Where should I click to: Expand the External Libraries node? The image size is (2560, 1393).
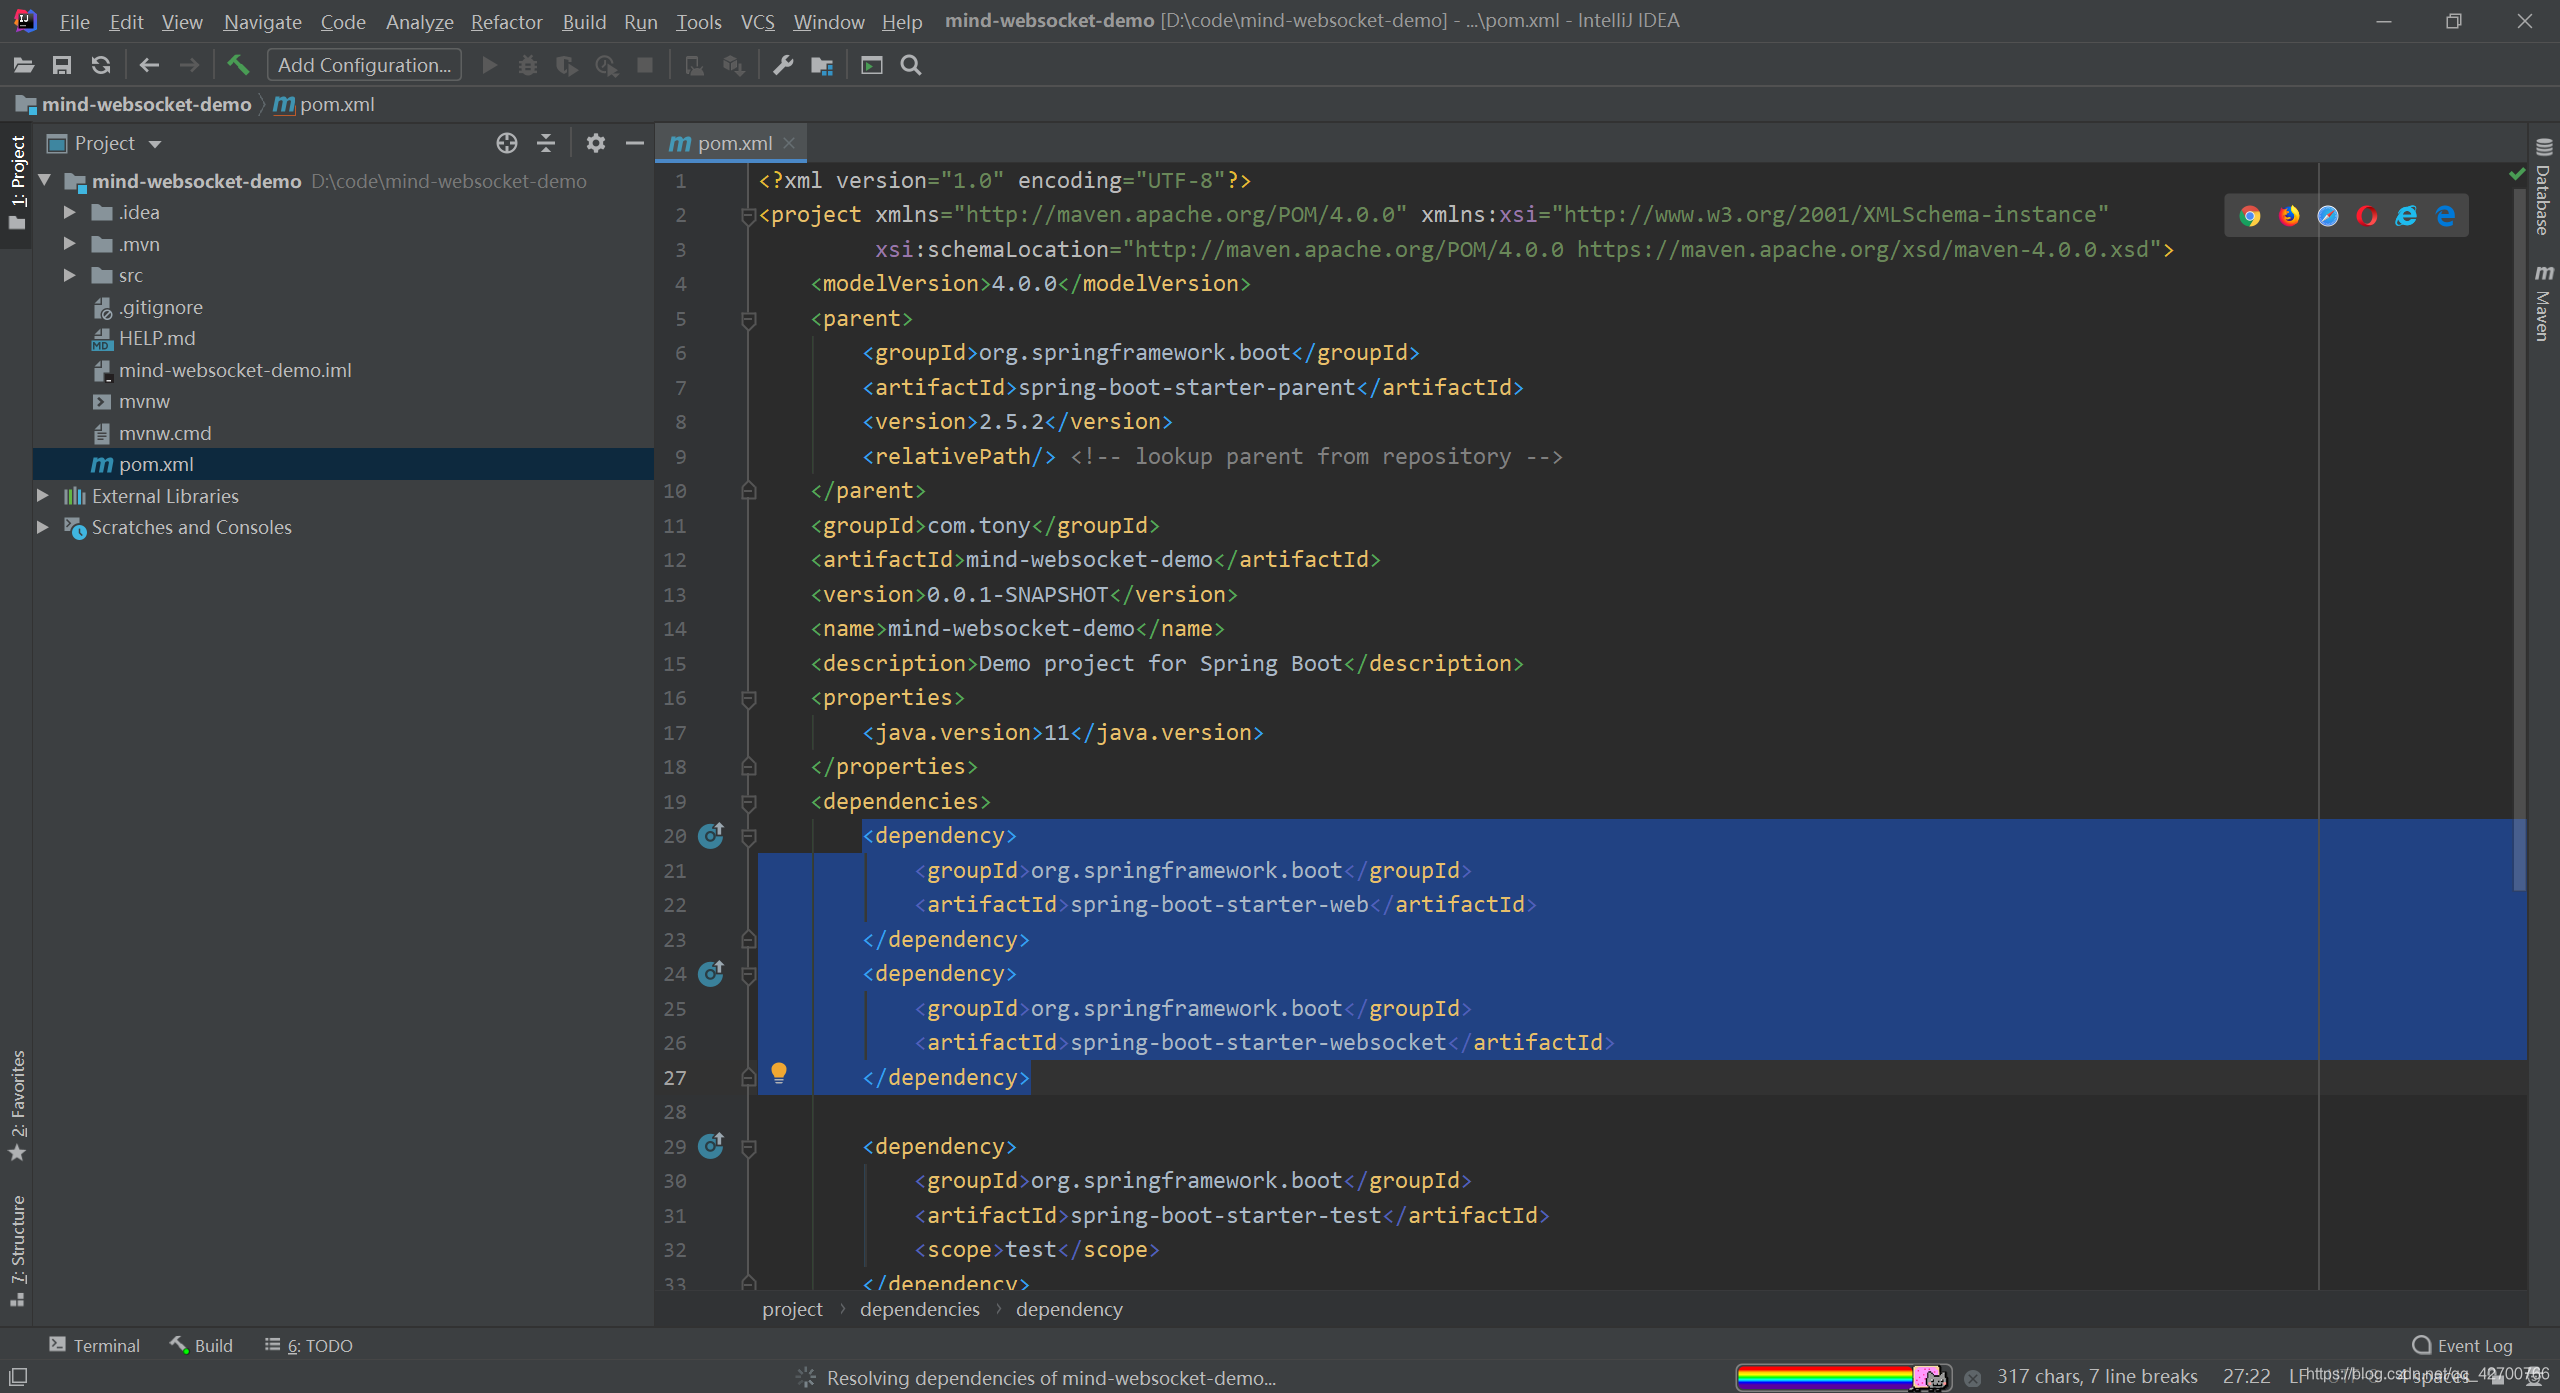coord(43,496)
